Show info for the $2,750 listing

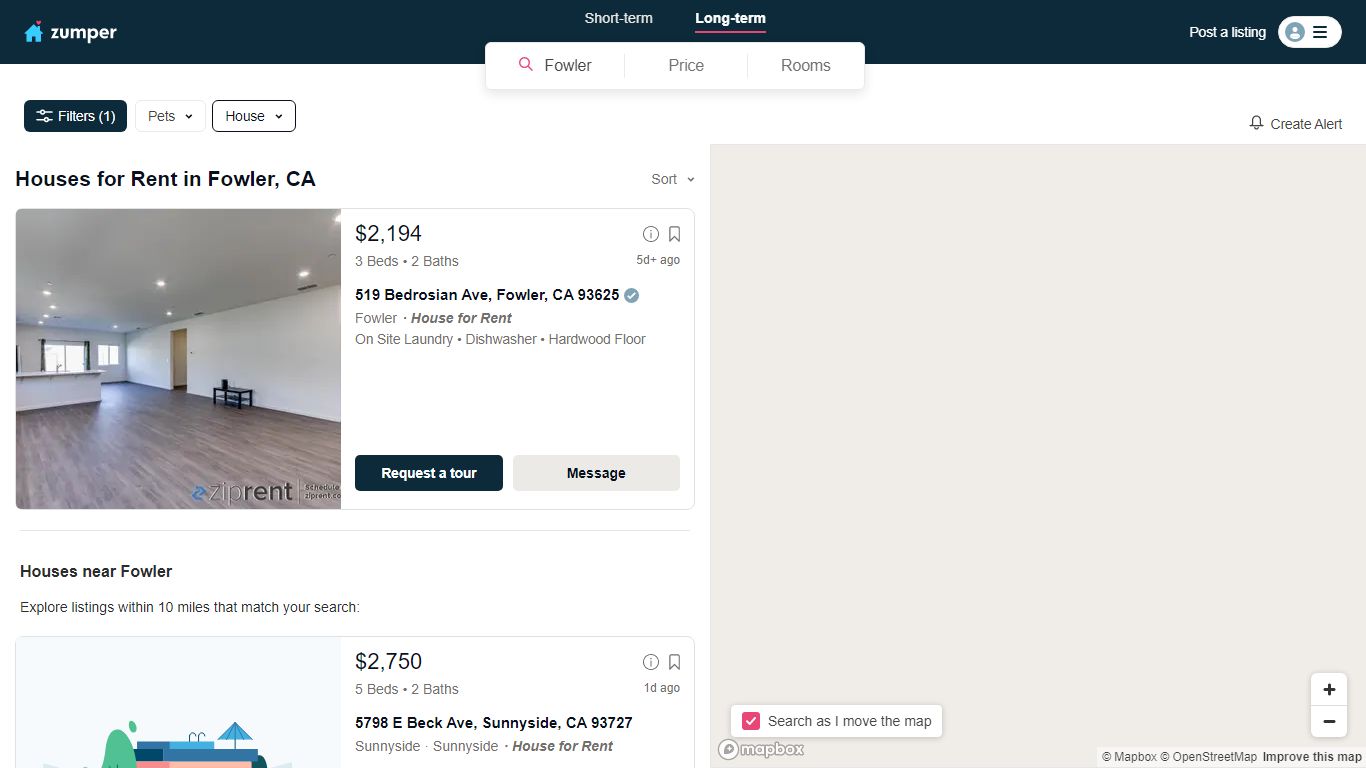tap(651, 662)
